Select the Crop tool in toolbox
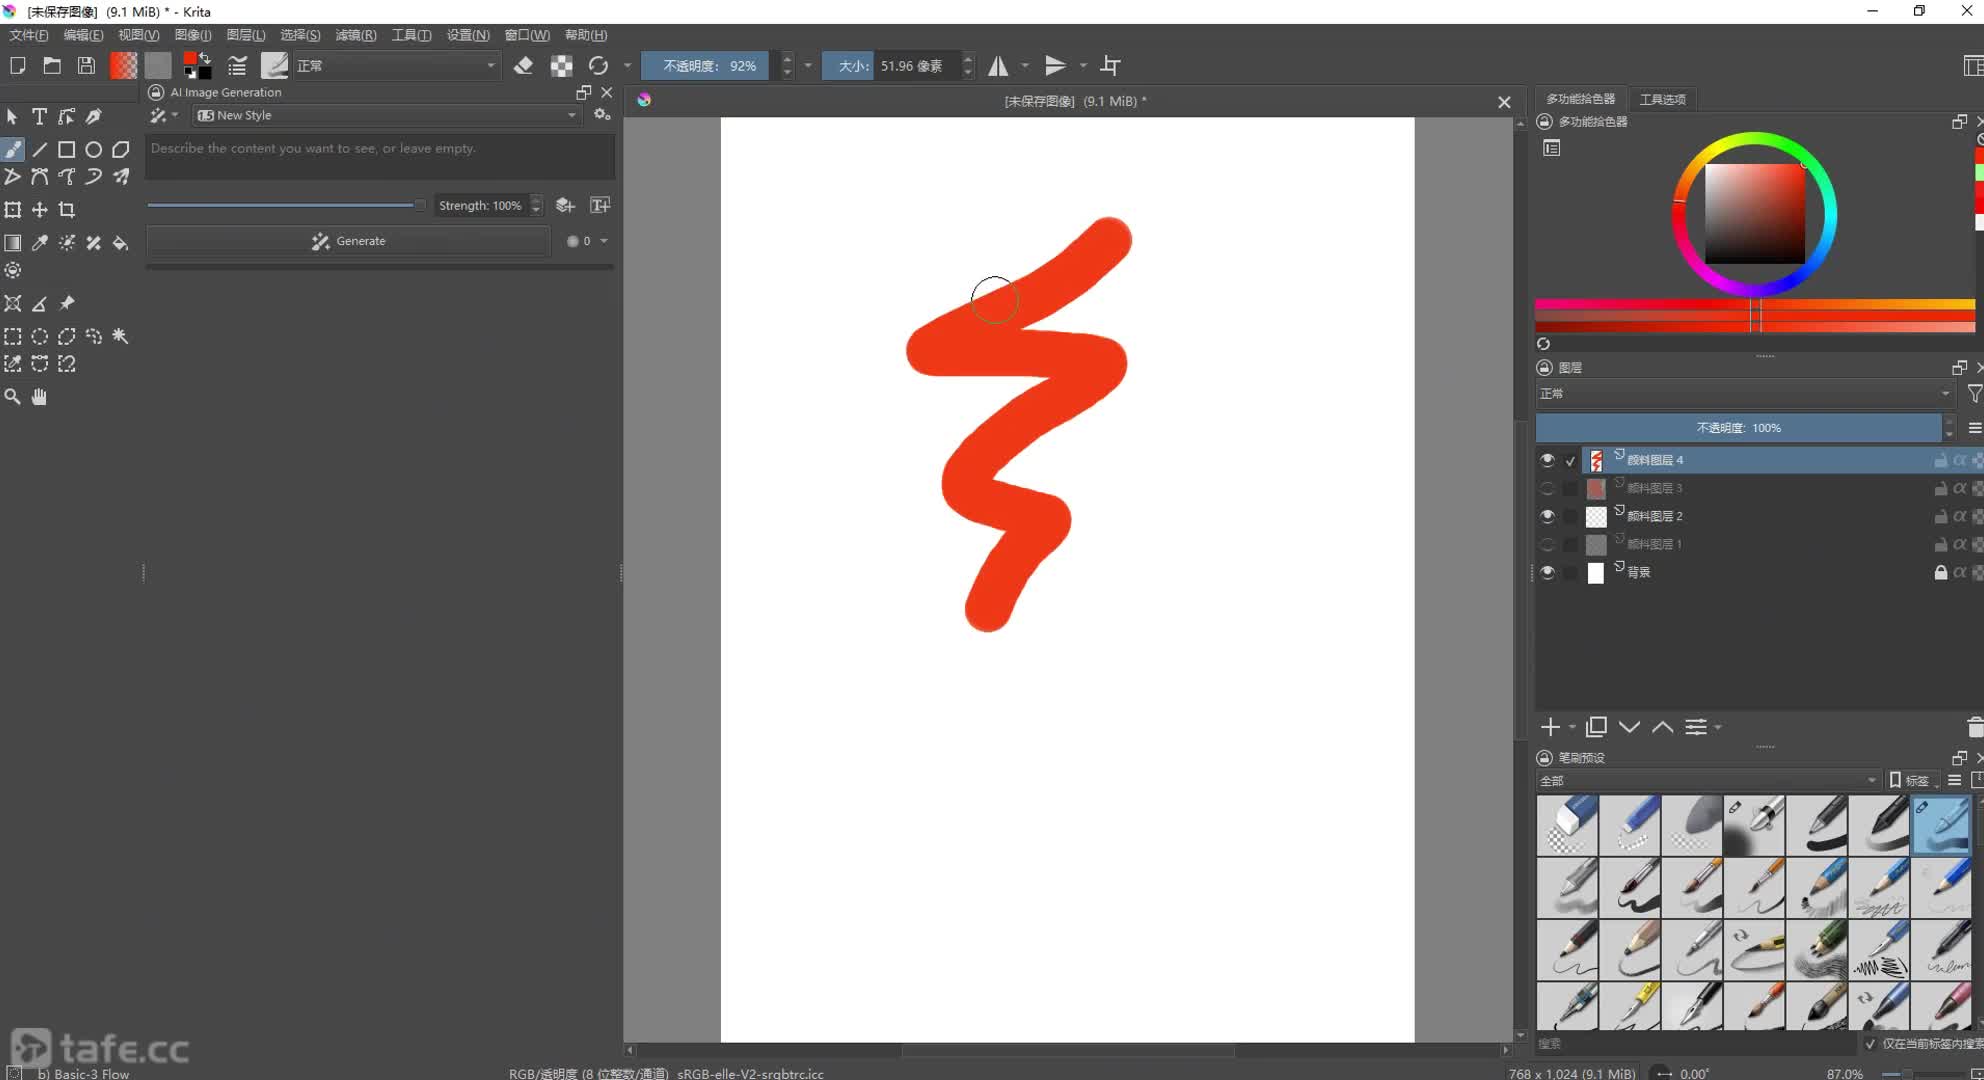1984x1080 pixels. point(66,210)
